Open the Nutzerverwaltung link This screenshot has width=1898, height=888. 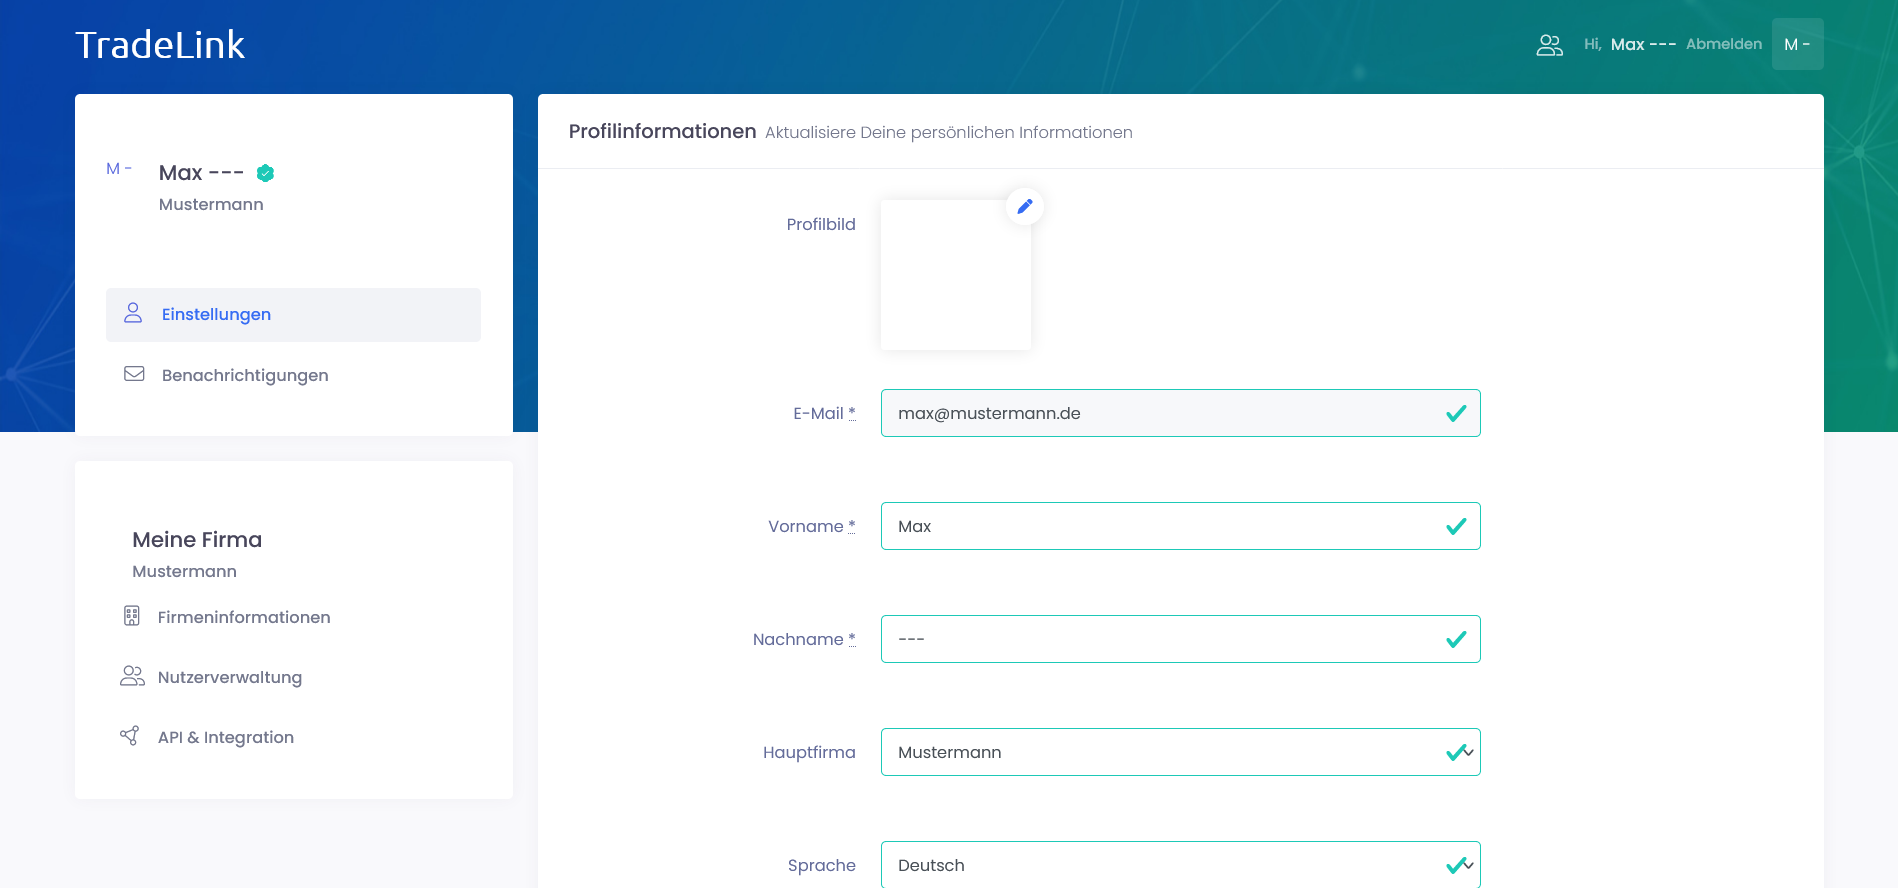[x=230, y=678]
